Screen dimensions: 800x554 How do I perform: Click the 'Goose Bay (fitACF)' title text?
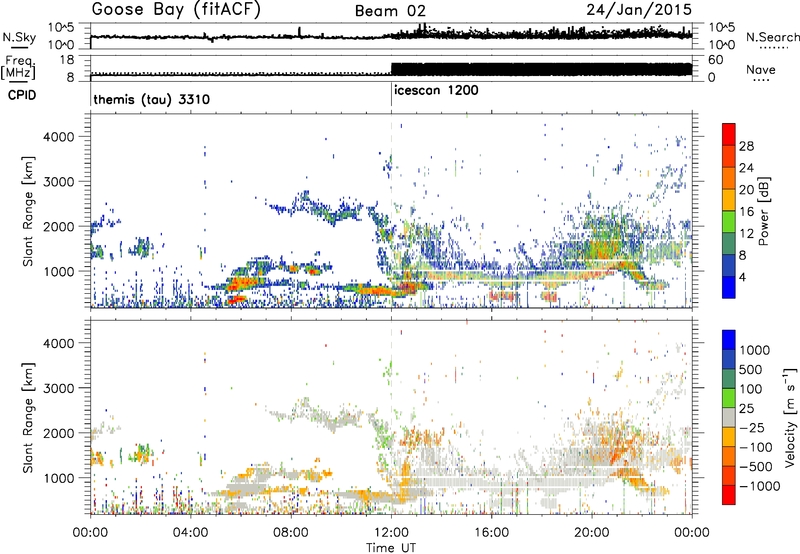(176, 10)
